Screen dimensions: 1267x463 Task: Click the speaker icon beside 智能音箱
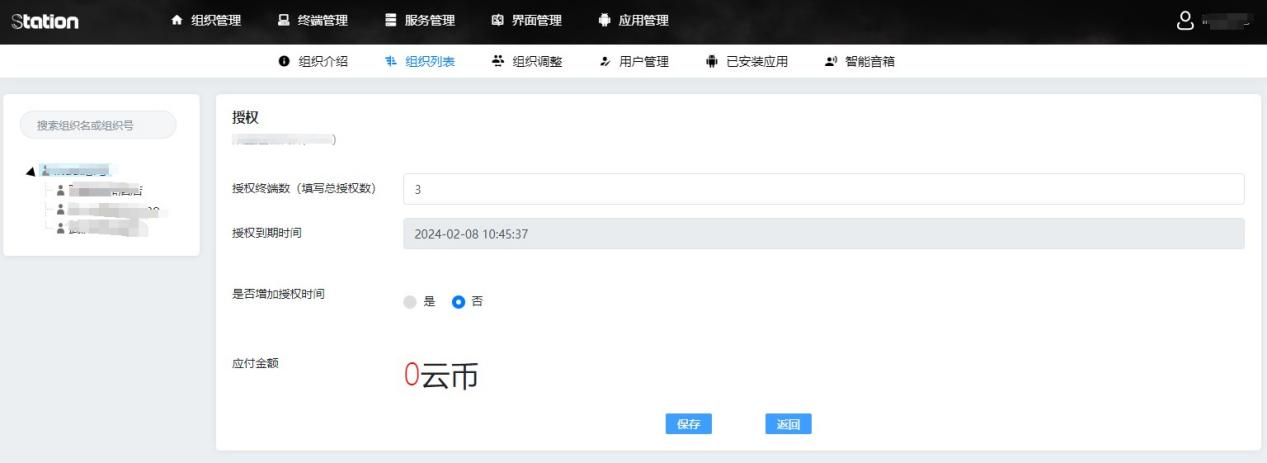point(830,61)
